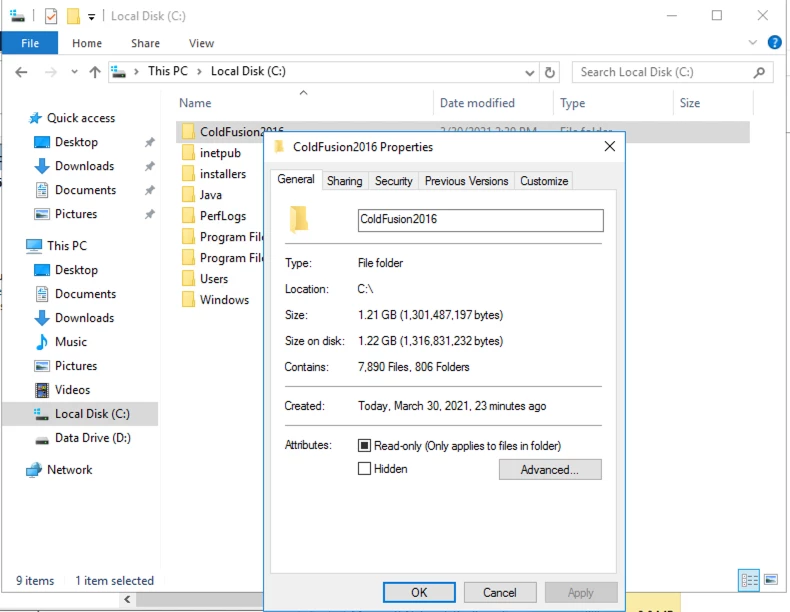This screenshot has width=790, height=612.
Task: Select the Java folder
Action: (x=210, y=195)
